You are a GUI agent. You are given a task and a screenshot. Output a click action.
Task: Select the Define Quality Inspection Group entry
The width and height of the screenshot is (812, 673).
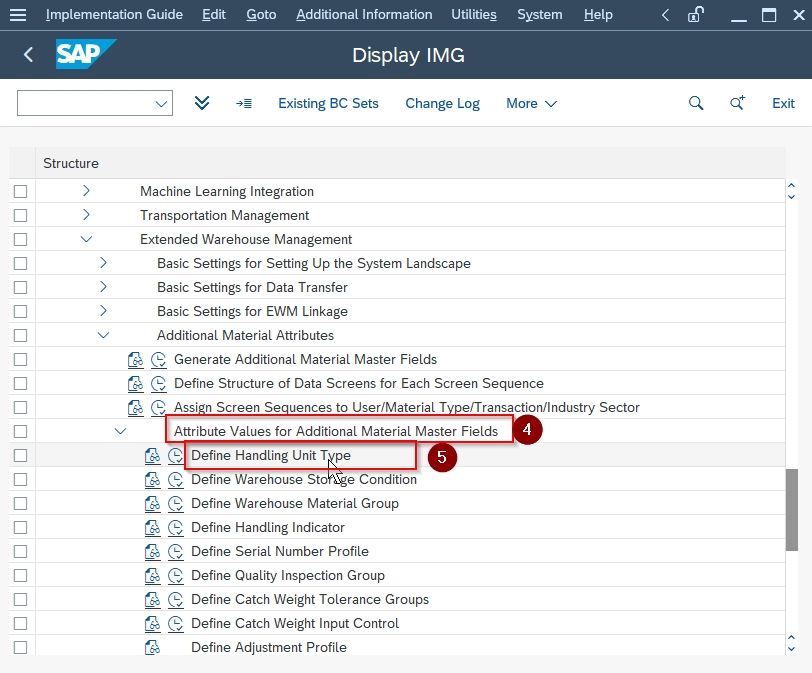288,576
